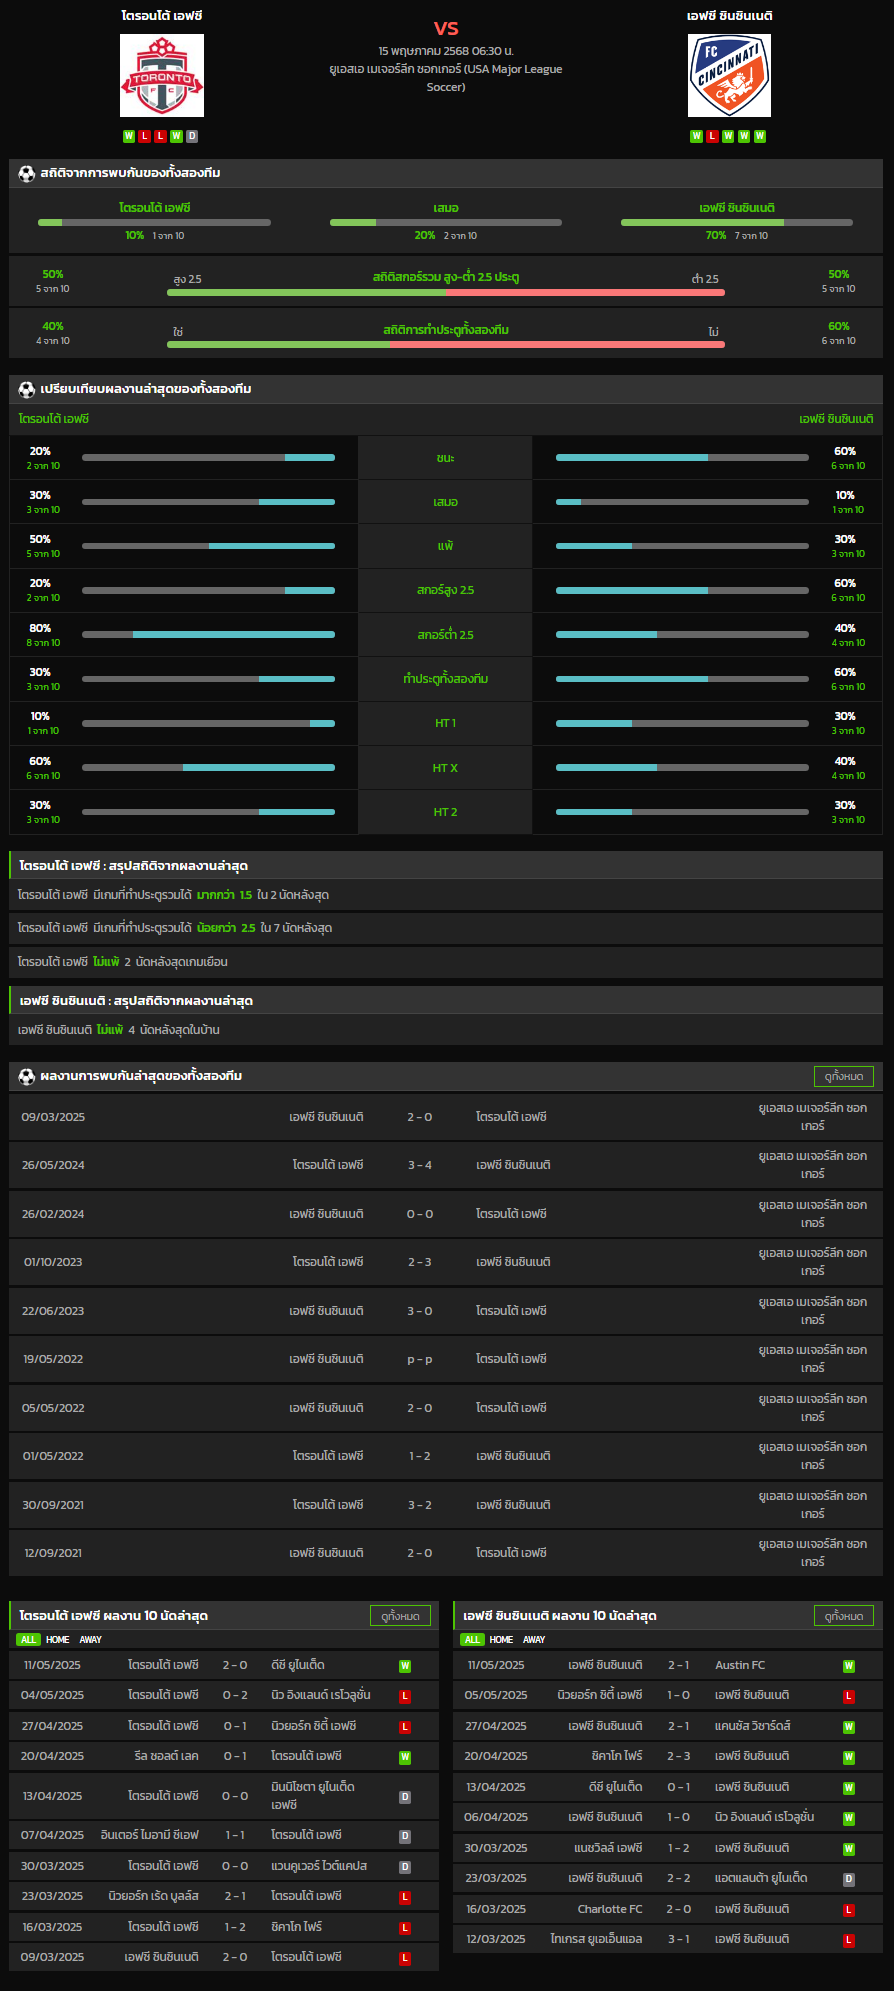The width and height of the screenshot is (894, 1991).
Task: Click L badge in the Charlotte FC row
Action: (x=849, y=1910)
